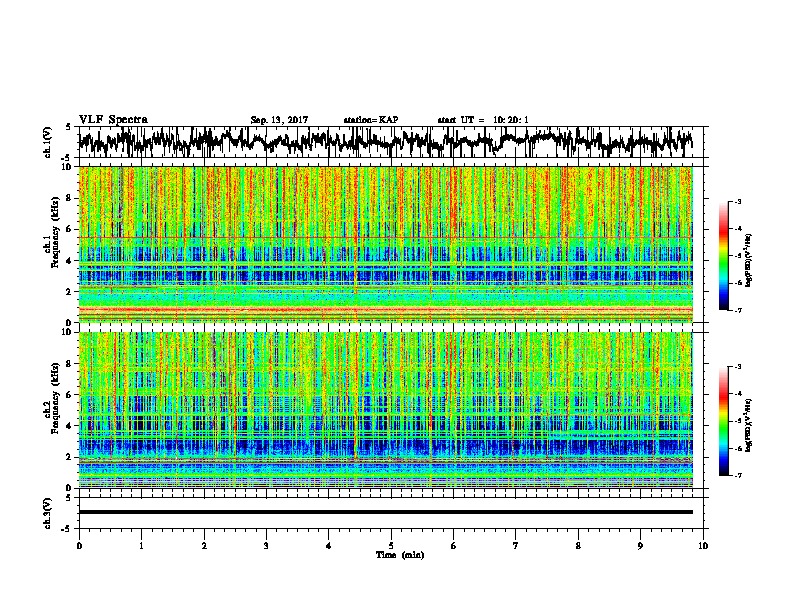The height and width of the screenshot is (612, 792).
Task: Click the red horizontal line near 5.5 kHz in ch.1
Action: (385, 237)
